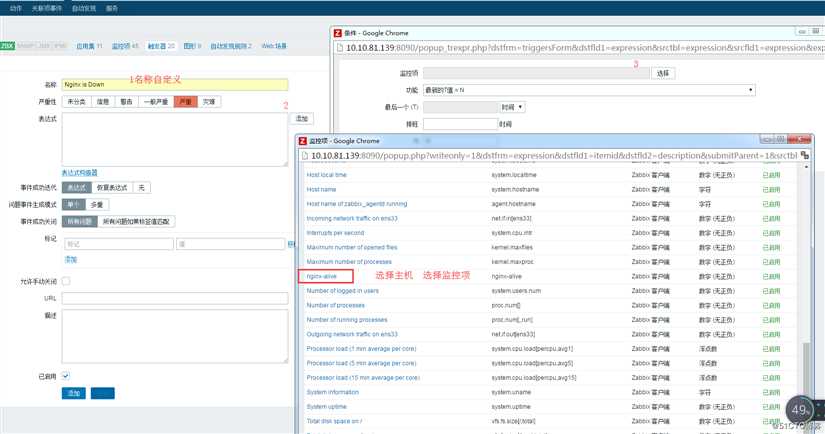Click the page icon in 监控项 window address bar
The height and width of the screenshot is (434, 825).
coord(304,156)
